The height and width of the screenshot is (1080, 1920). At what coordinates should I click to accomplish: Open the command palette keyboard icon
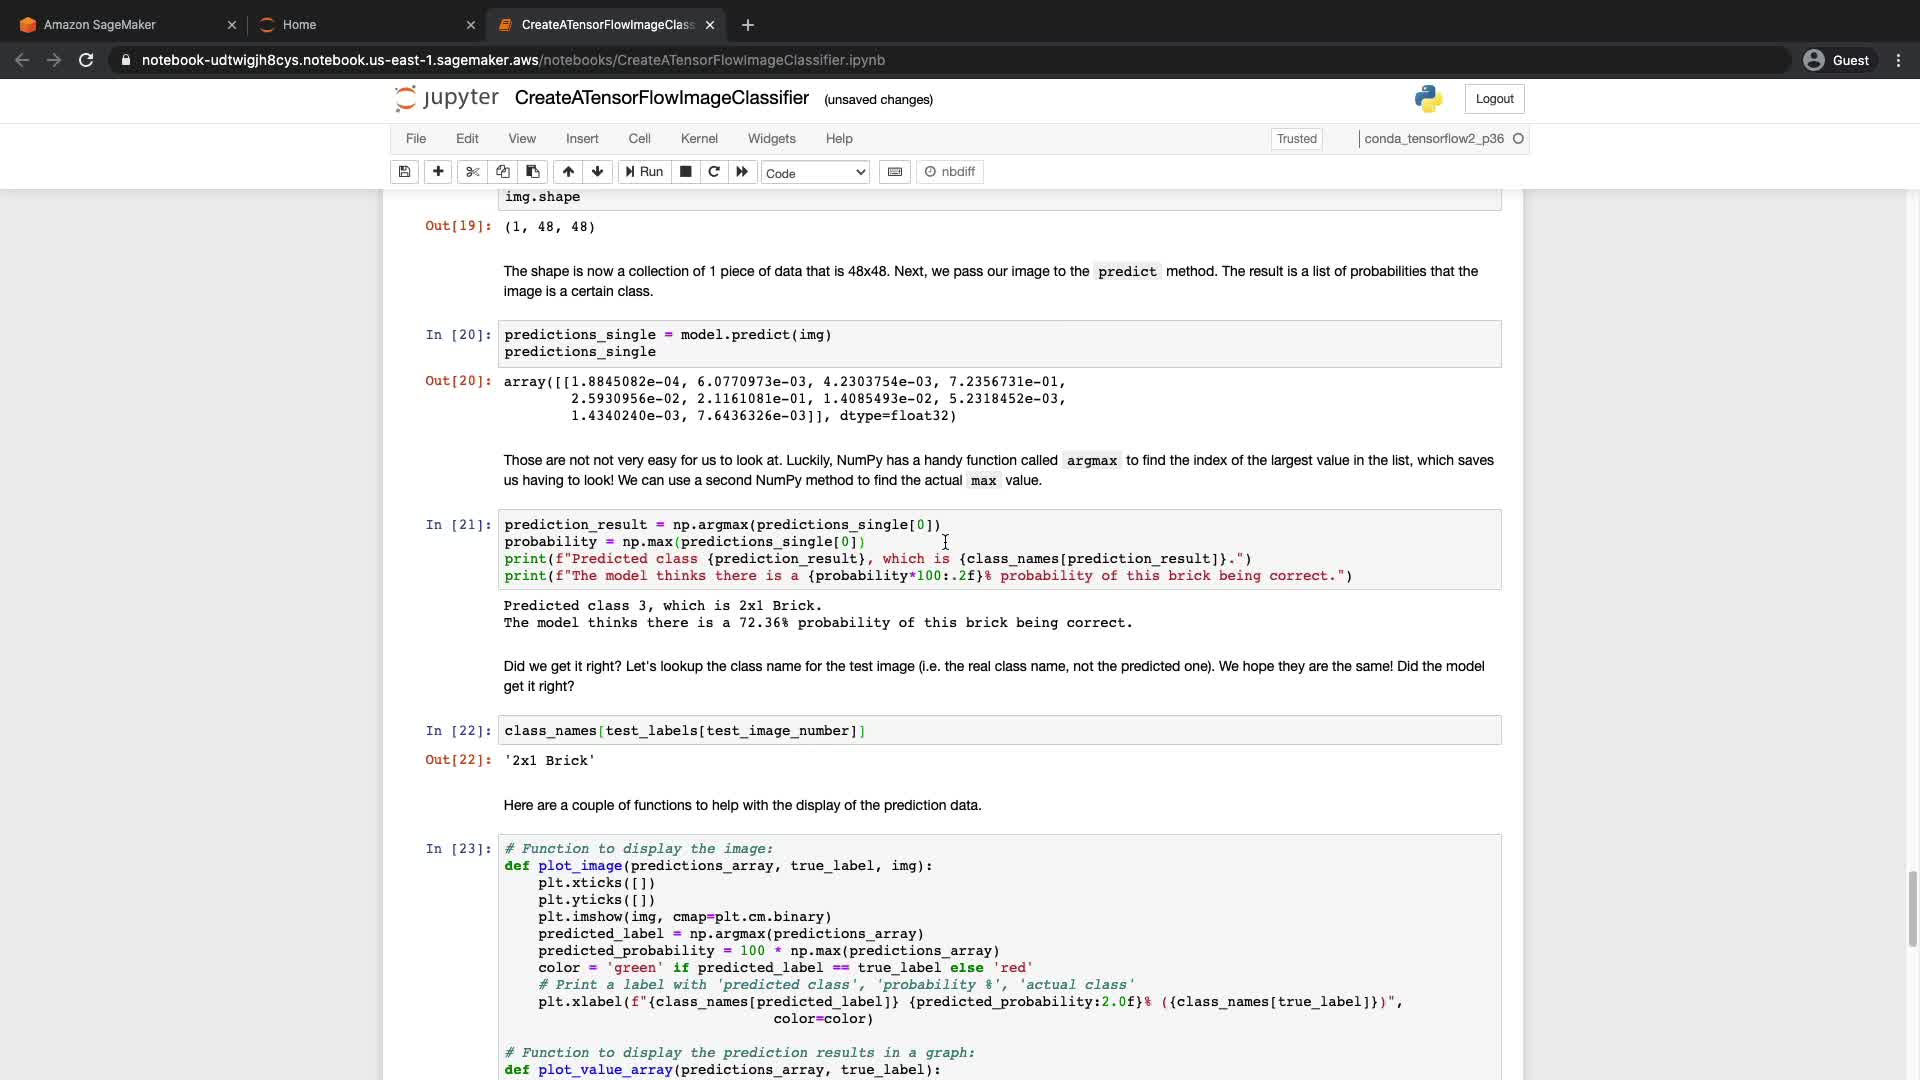pyautogui.click(x=895, y=172)
